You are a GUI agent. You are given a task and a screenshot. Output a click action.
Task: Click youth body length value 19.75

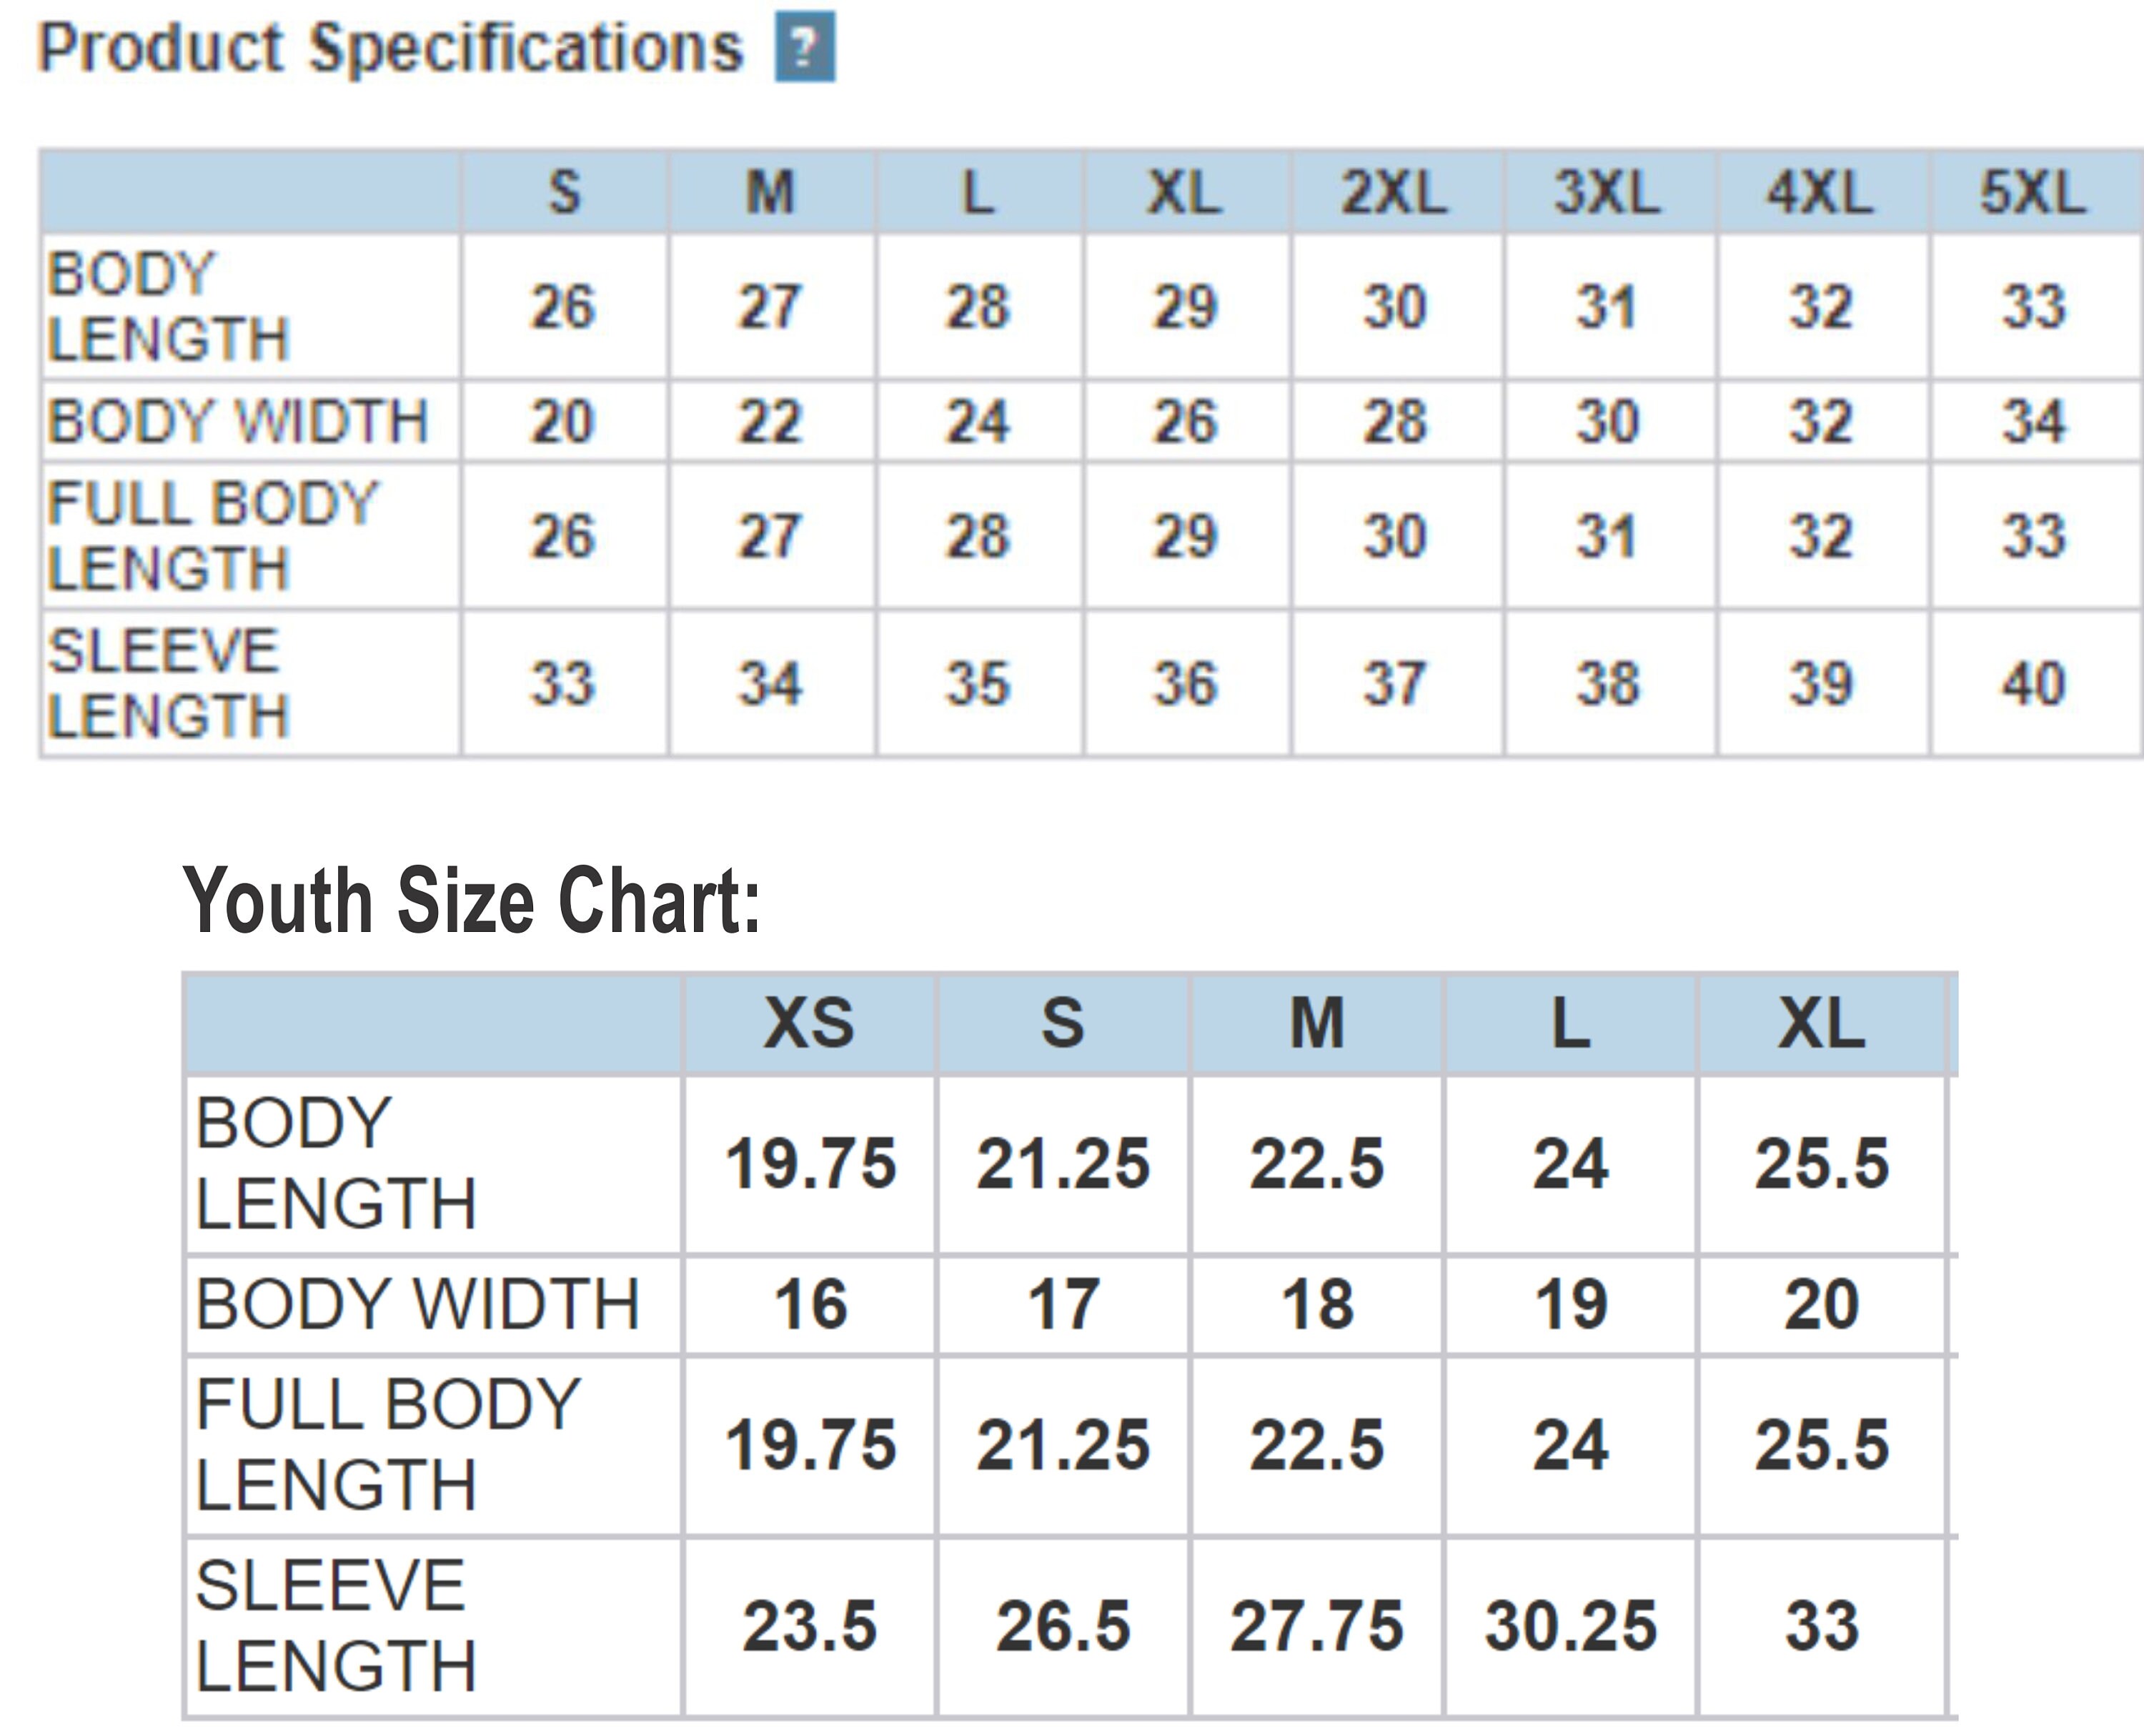click(x=811, y=1164)
